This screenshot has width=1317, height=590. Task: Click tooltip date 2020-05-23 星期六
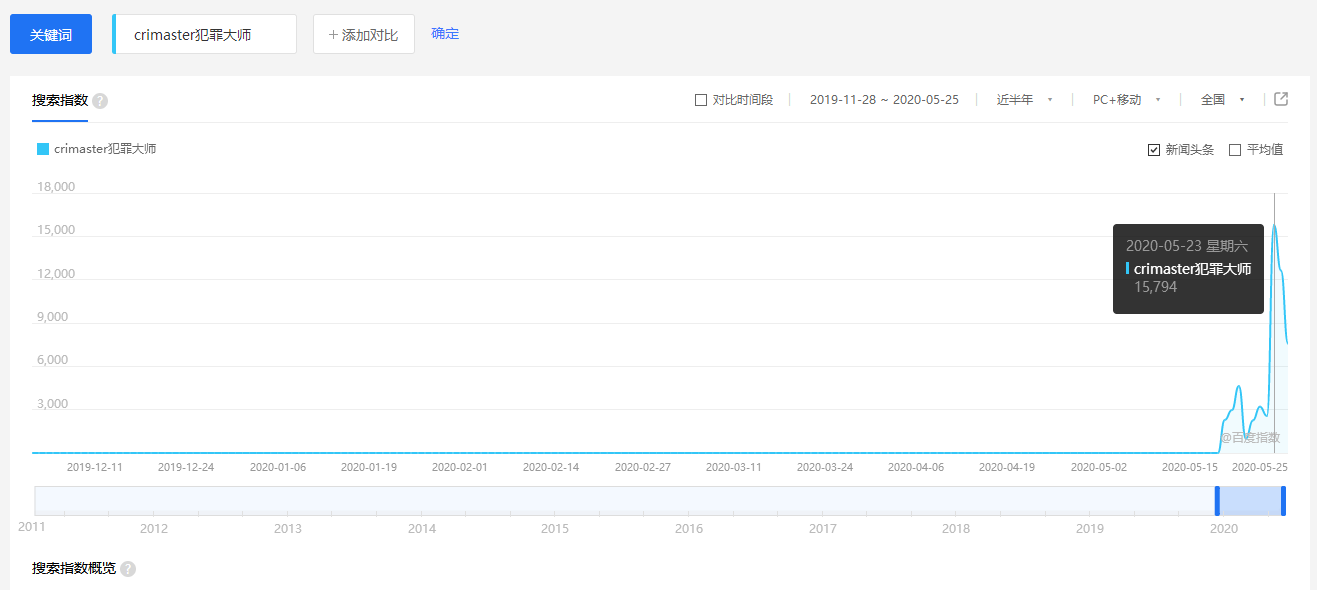pos(1187,246)
